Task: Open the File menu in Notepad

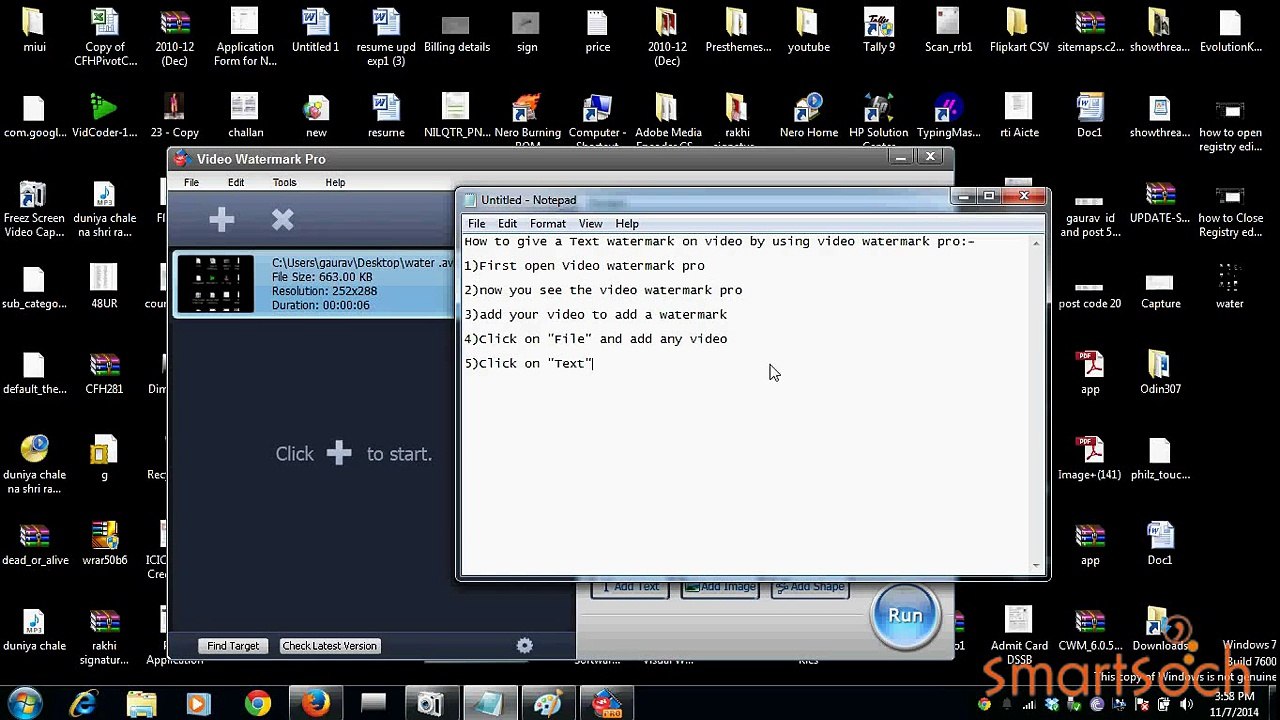Action: point(477,224)
